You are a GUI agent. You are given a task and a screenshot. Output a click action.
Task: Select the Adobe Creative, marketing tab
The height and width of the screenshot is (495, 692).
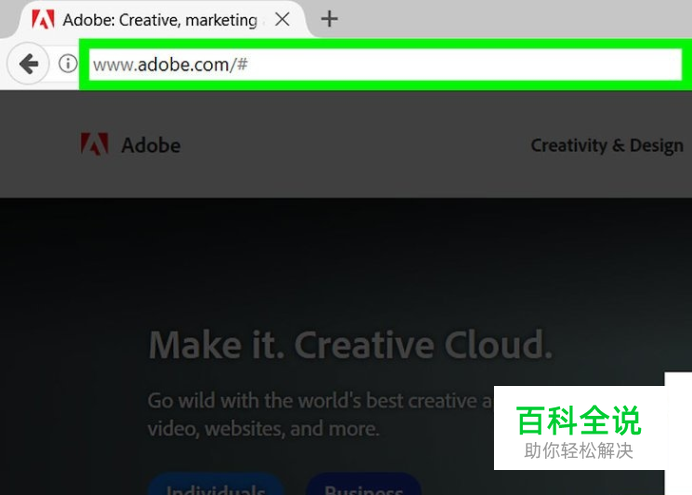pyautogui.click(x=161, y=19)
